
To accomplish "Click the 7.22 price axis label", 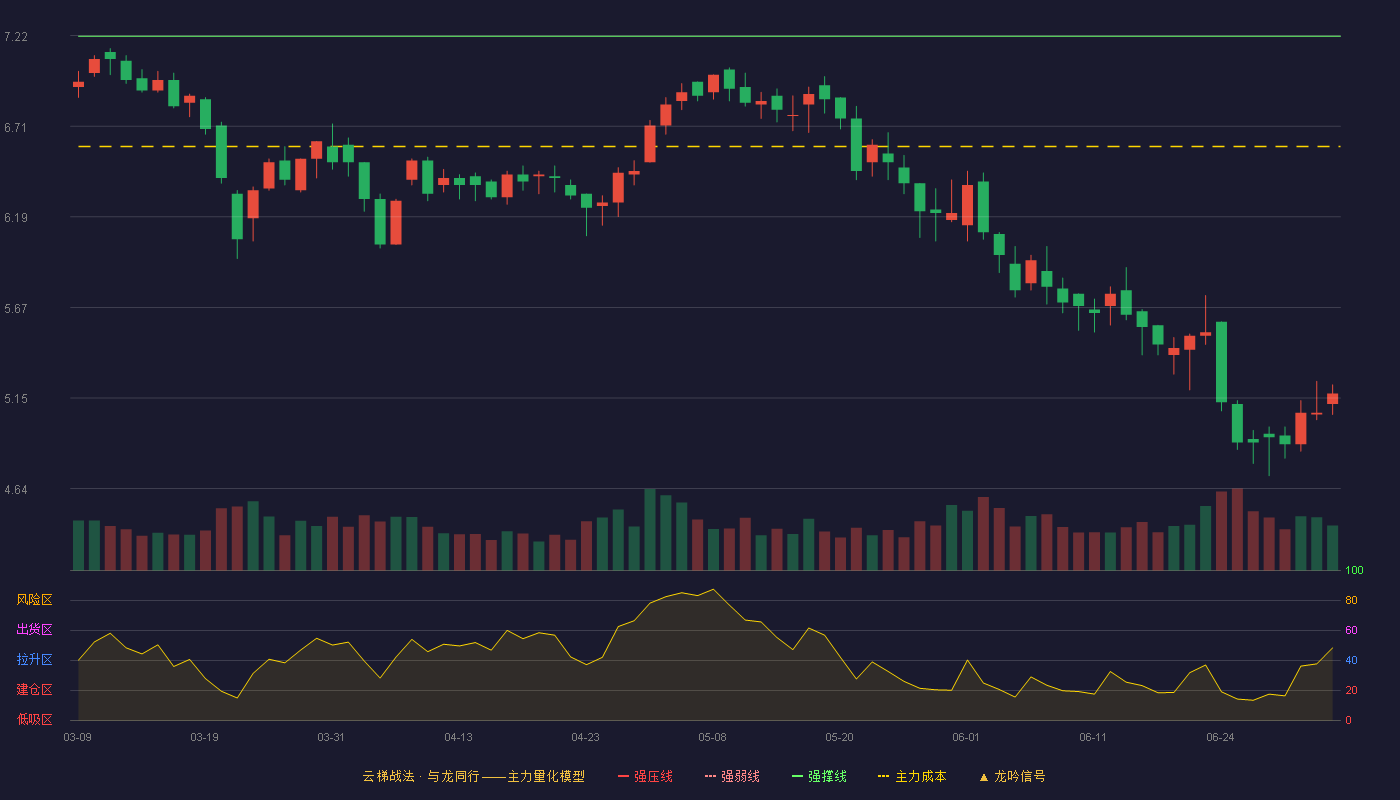I will click(x=16, y=37).
